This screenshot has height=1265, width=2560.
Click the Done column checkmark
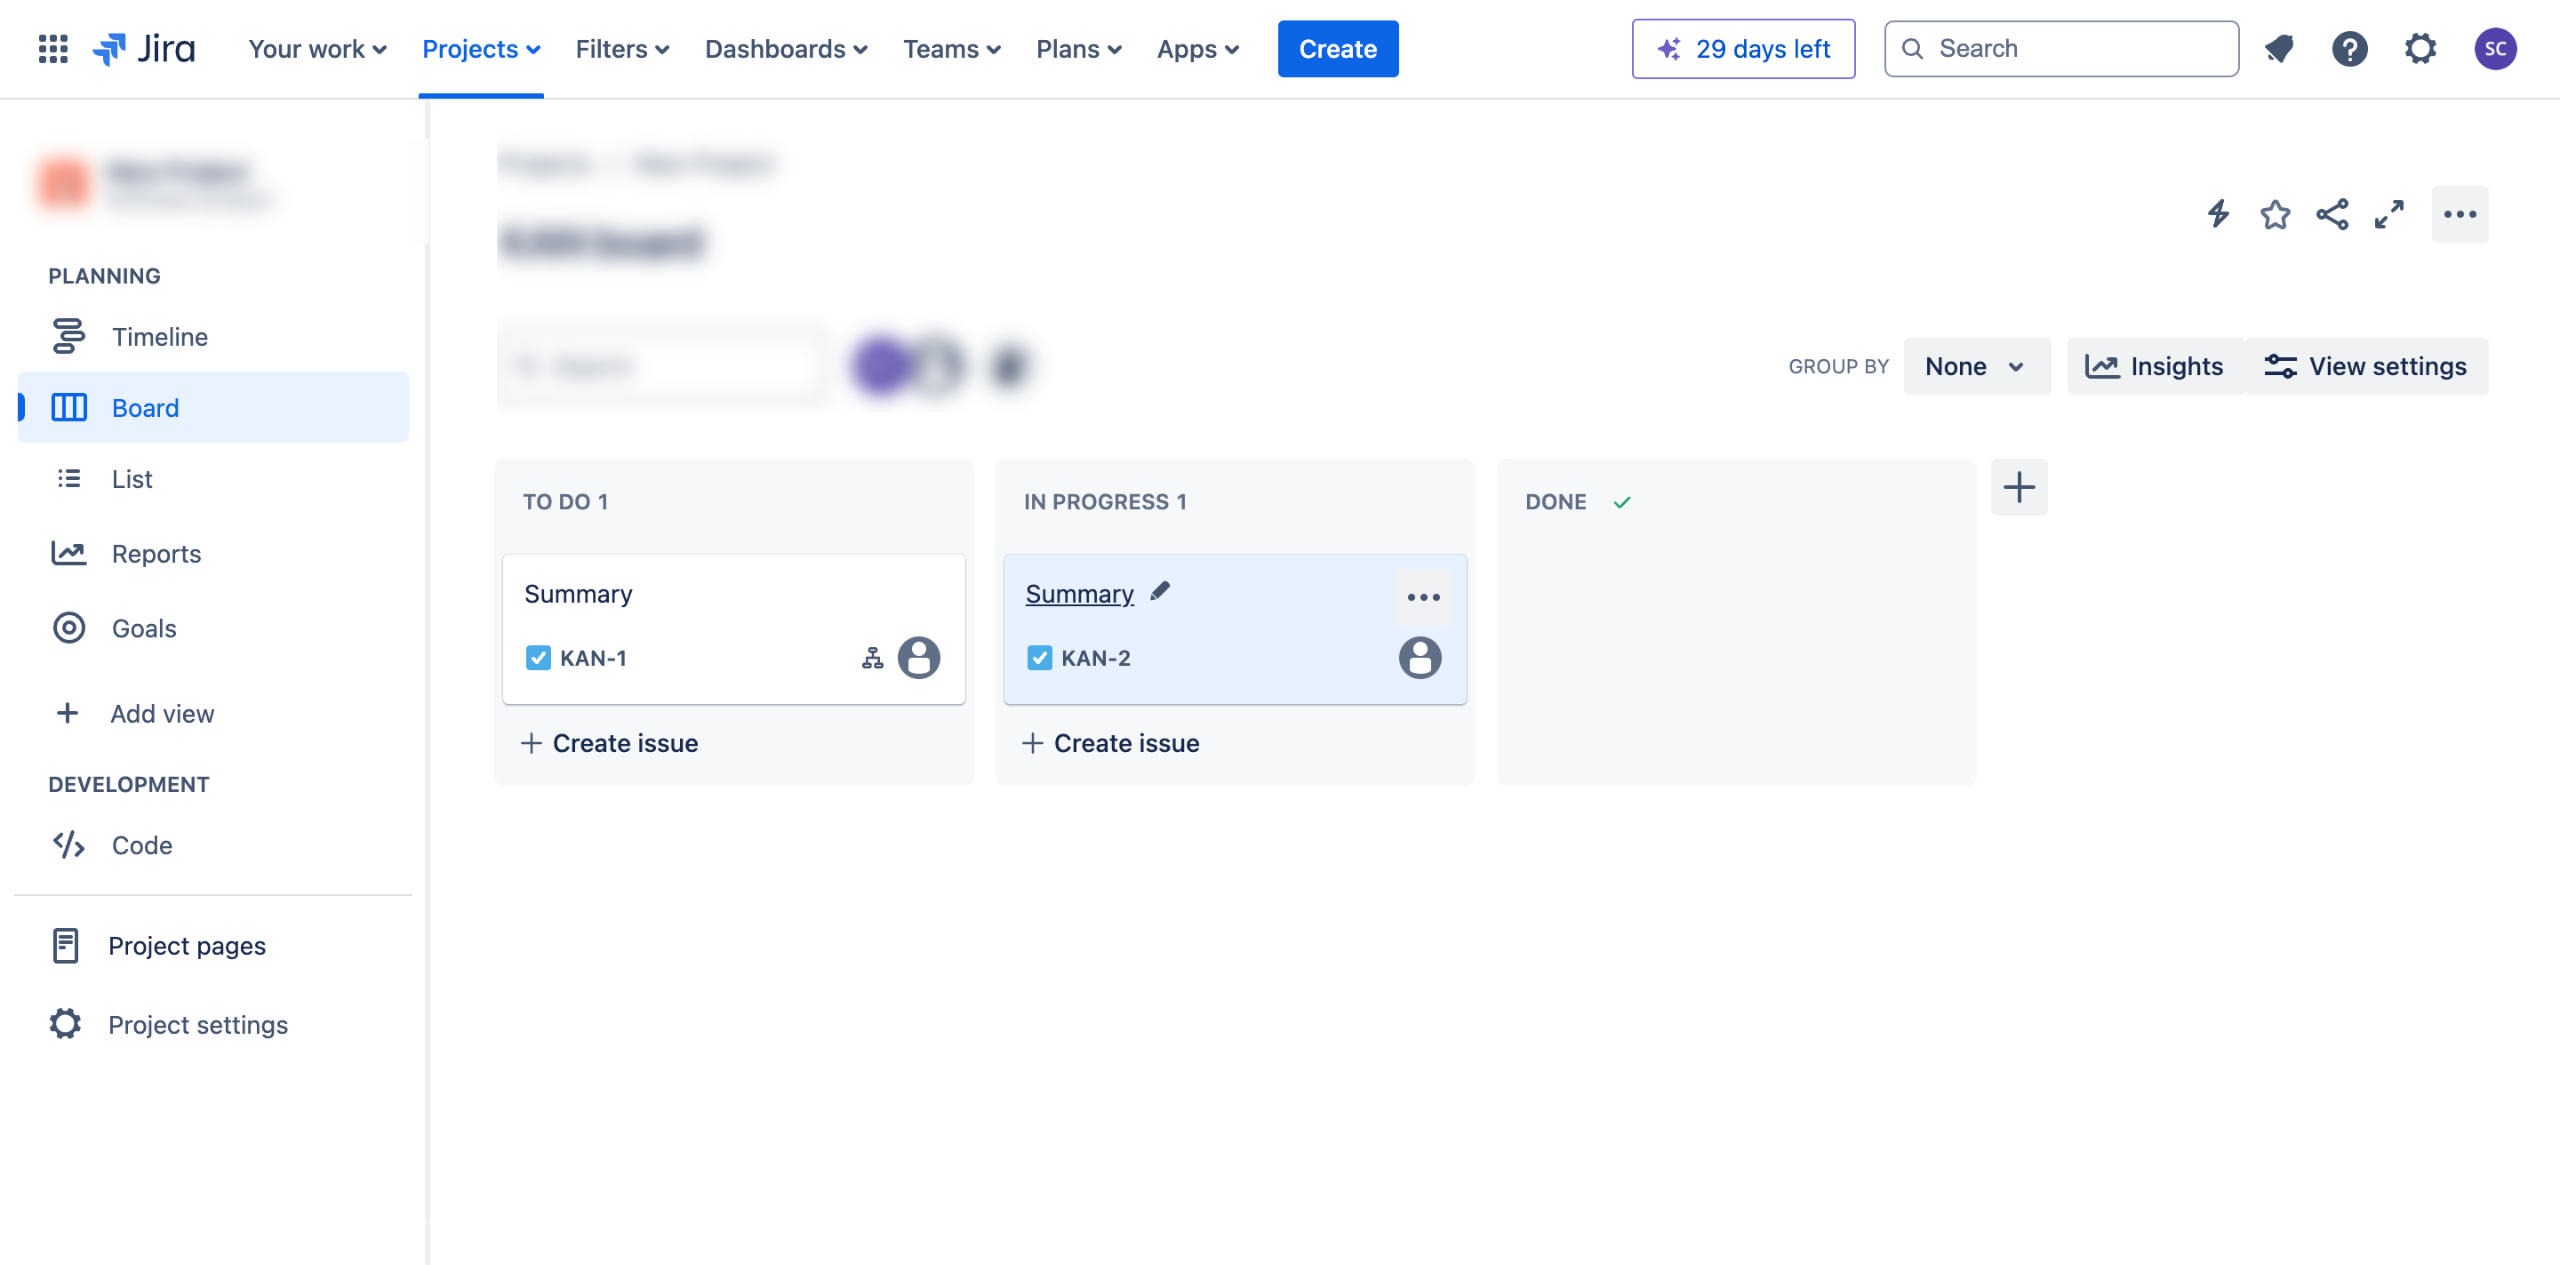pyautogui.click(x=1622, y=502)
